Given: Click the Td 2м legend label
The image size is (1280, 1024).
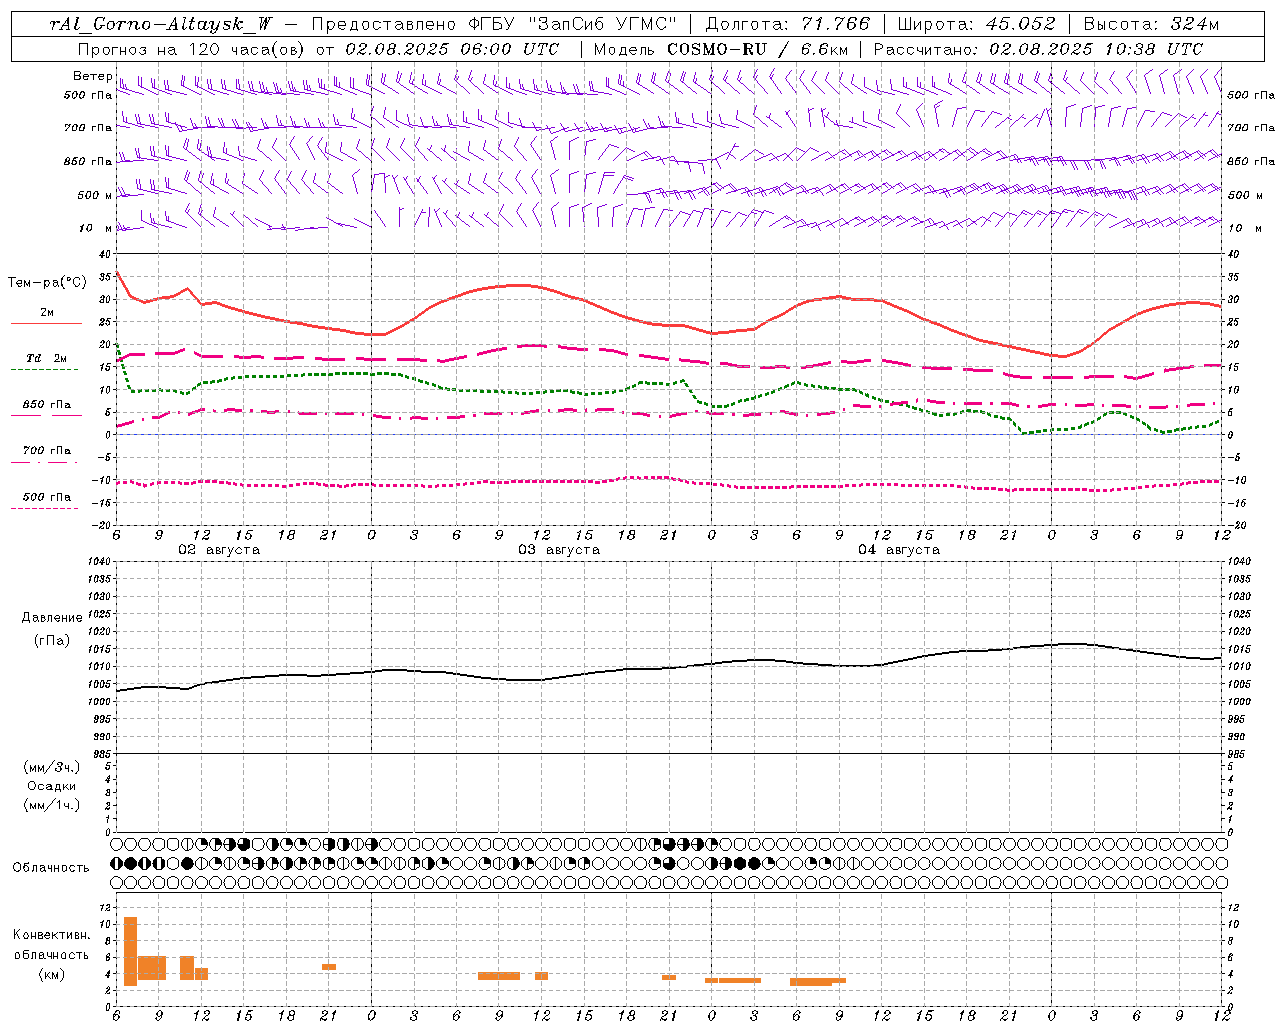Looking at the screenshot, I should 47,358.
